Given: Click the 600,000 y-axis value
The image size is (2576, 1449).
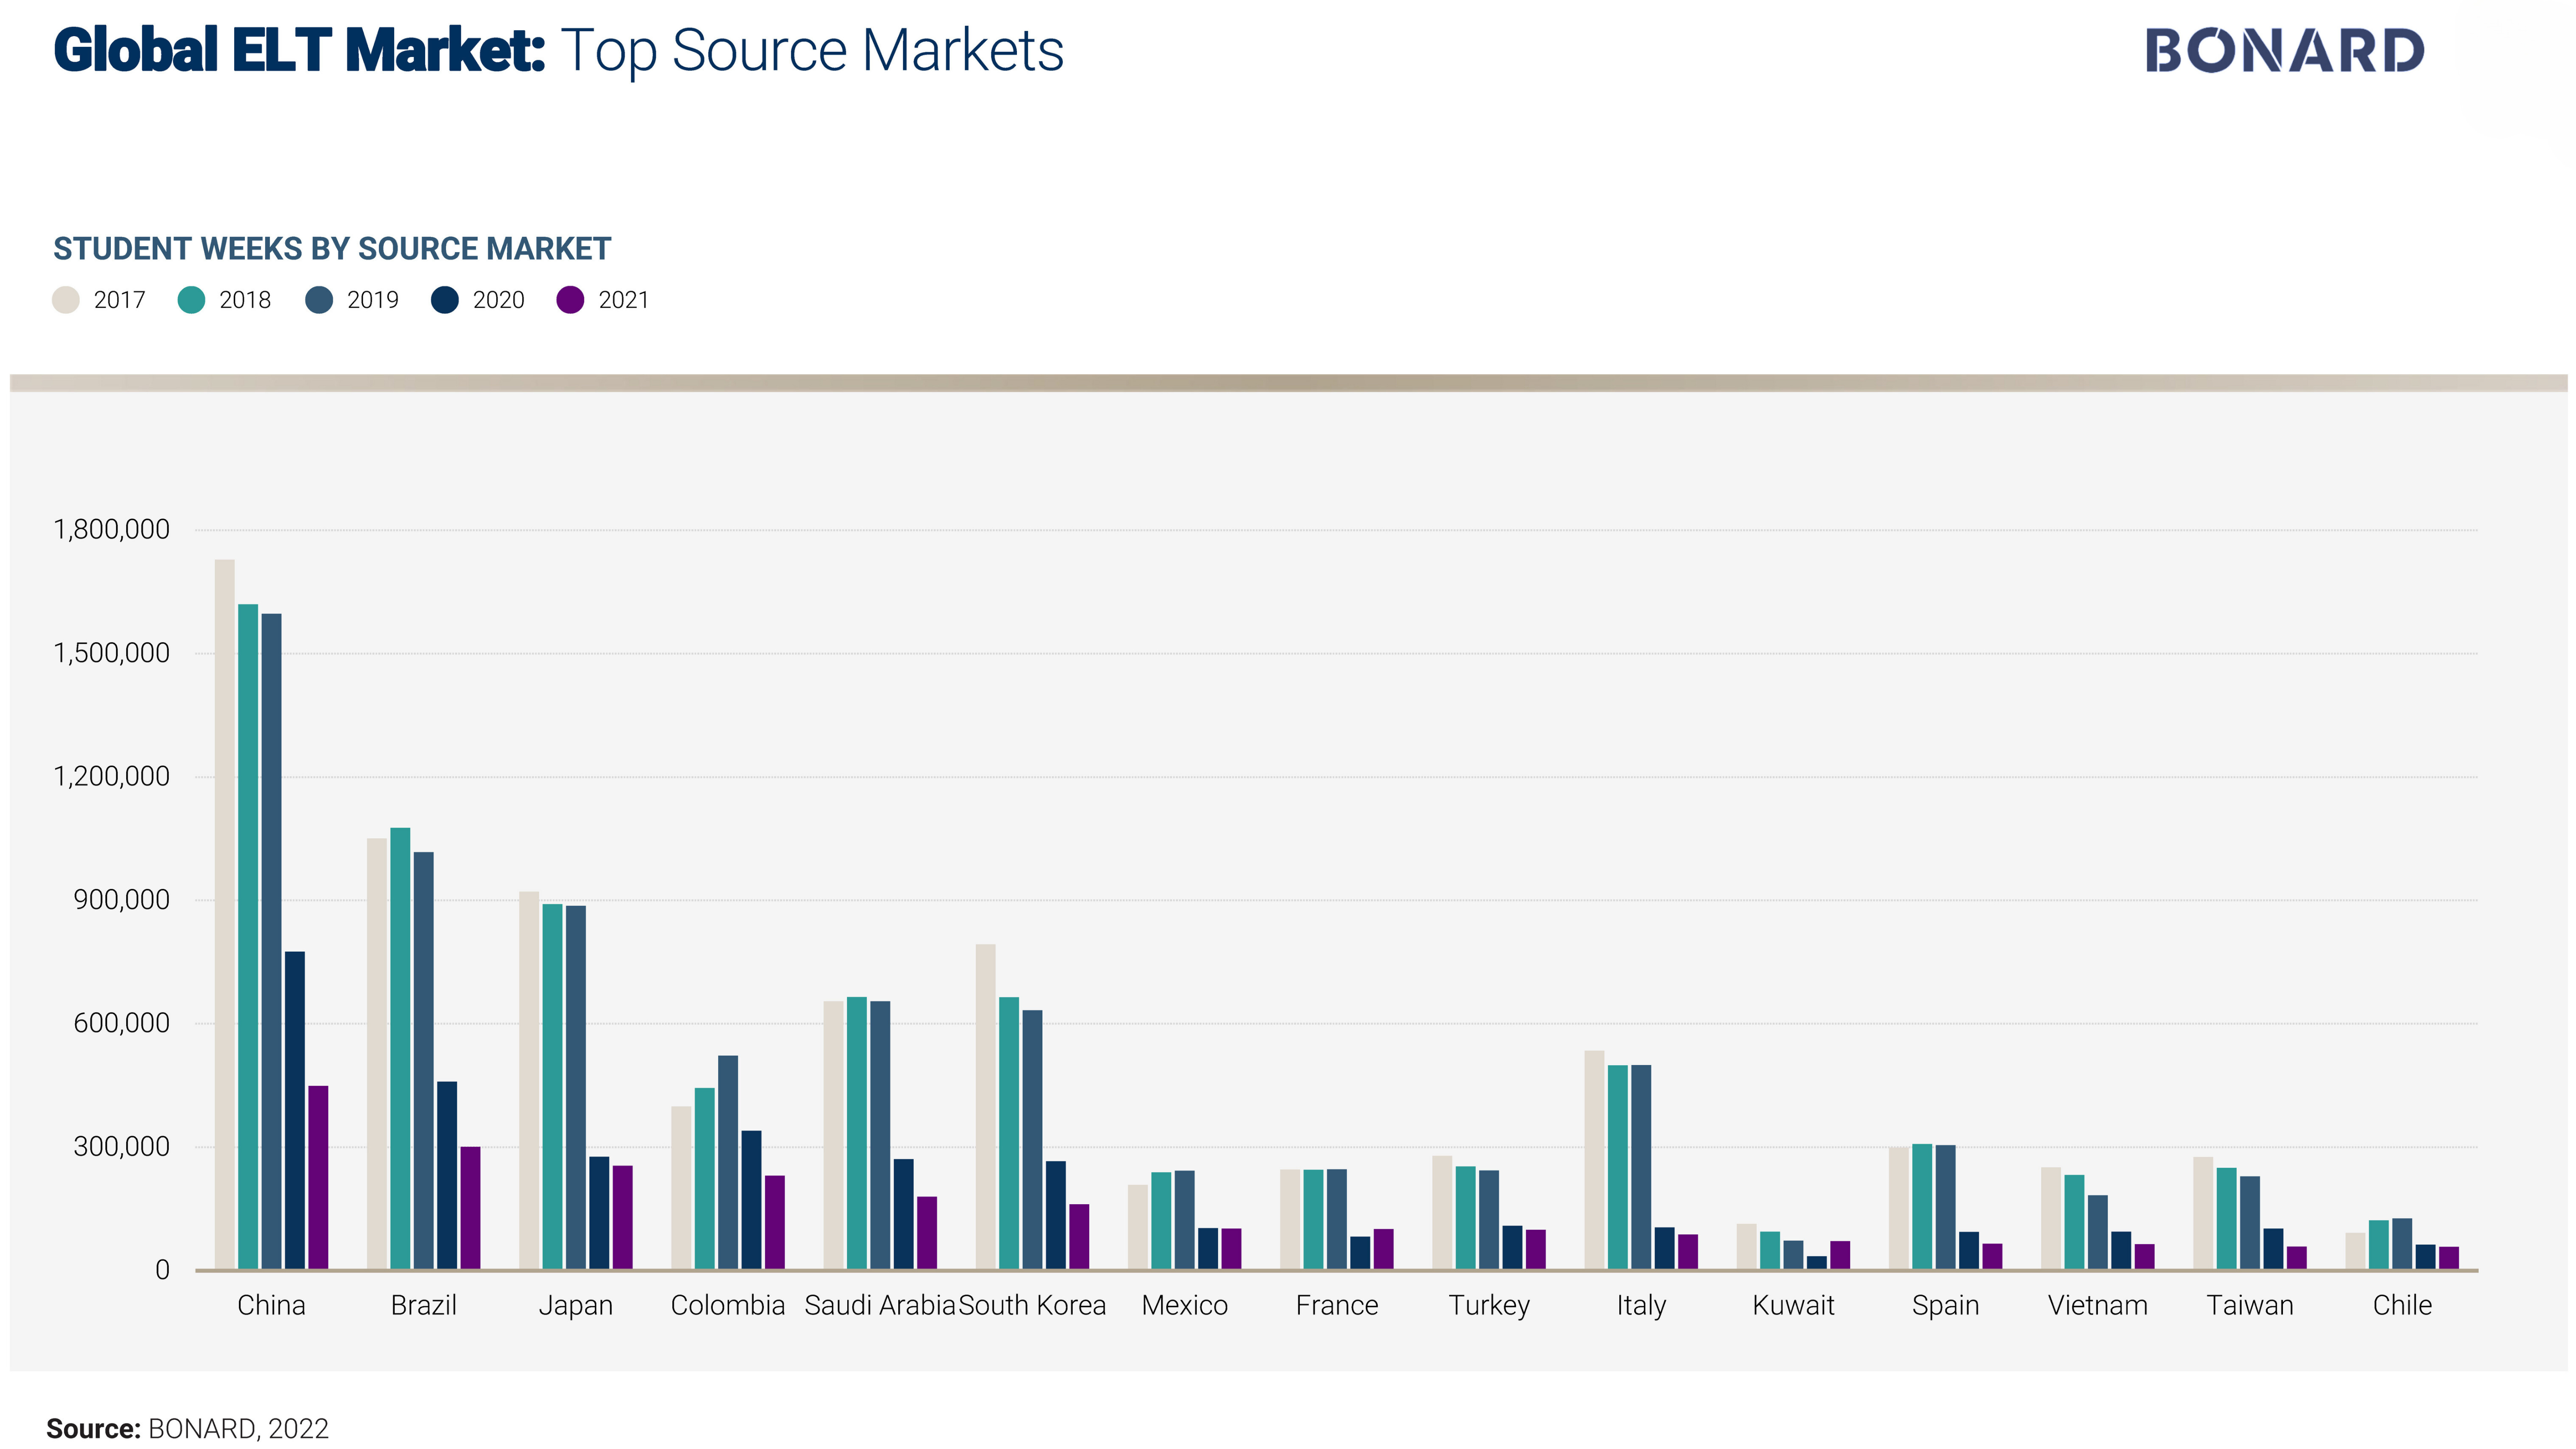Looking at the screenshot, I should point(121,1023).
